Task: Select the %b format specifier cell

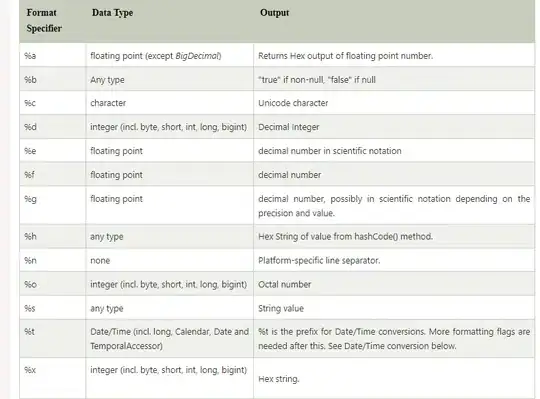Action: 53,79
